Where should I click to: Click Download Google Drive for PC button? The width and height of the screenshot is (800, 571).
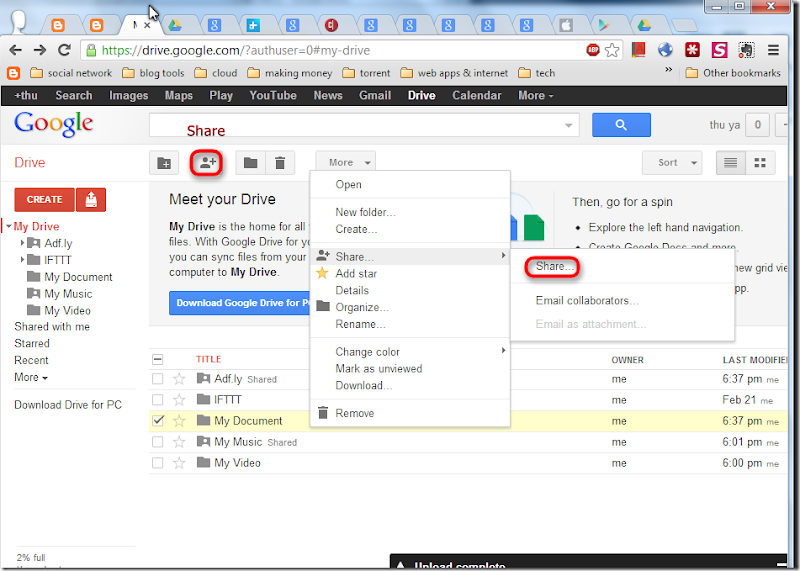pyautogui.click(x=239, y=303)
